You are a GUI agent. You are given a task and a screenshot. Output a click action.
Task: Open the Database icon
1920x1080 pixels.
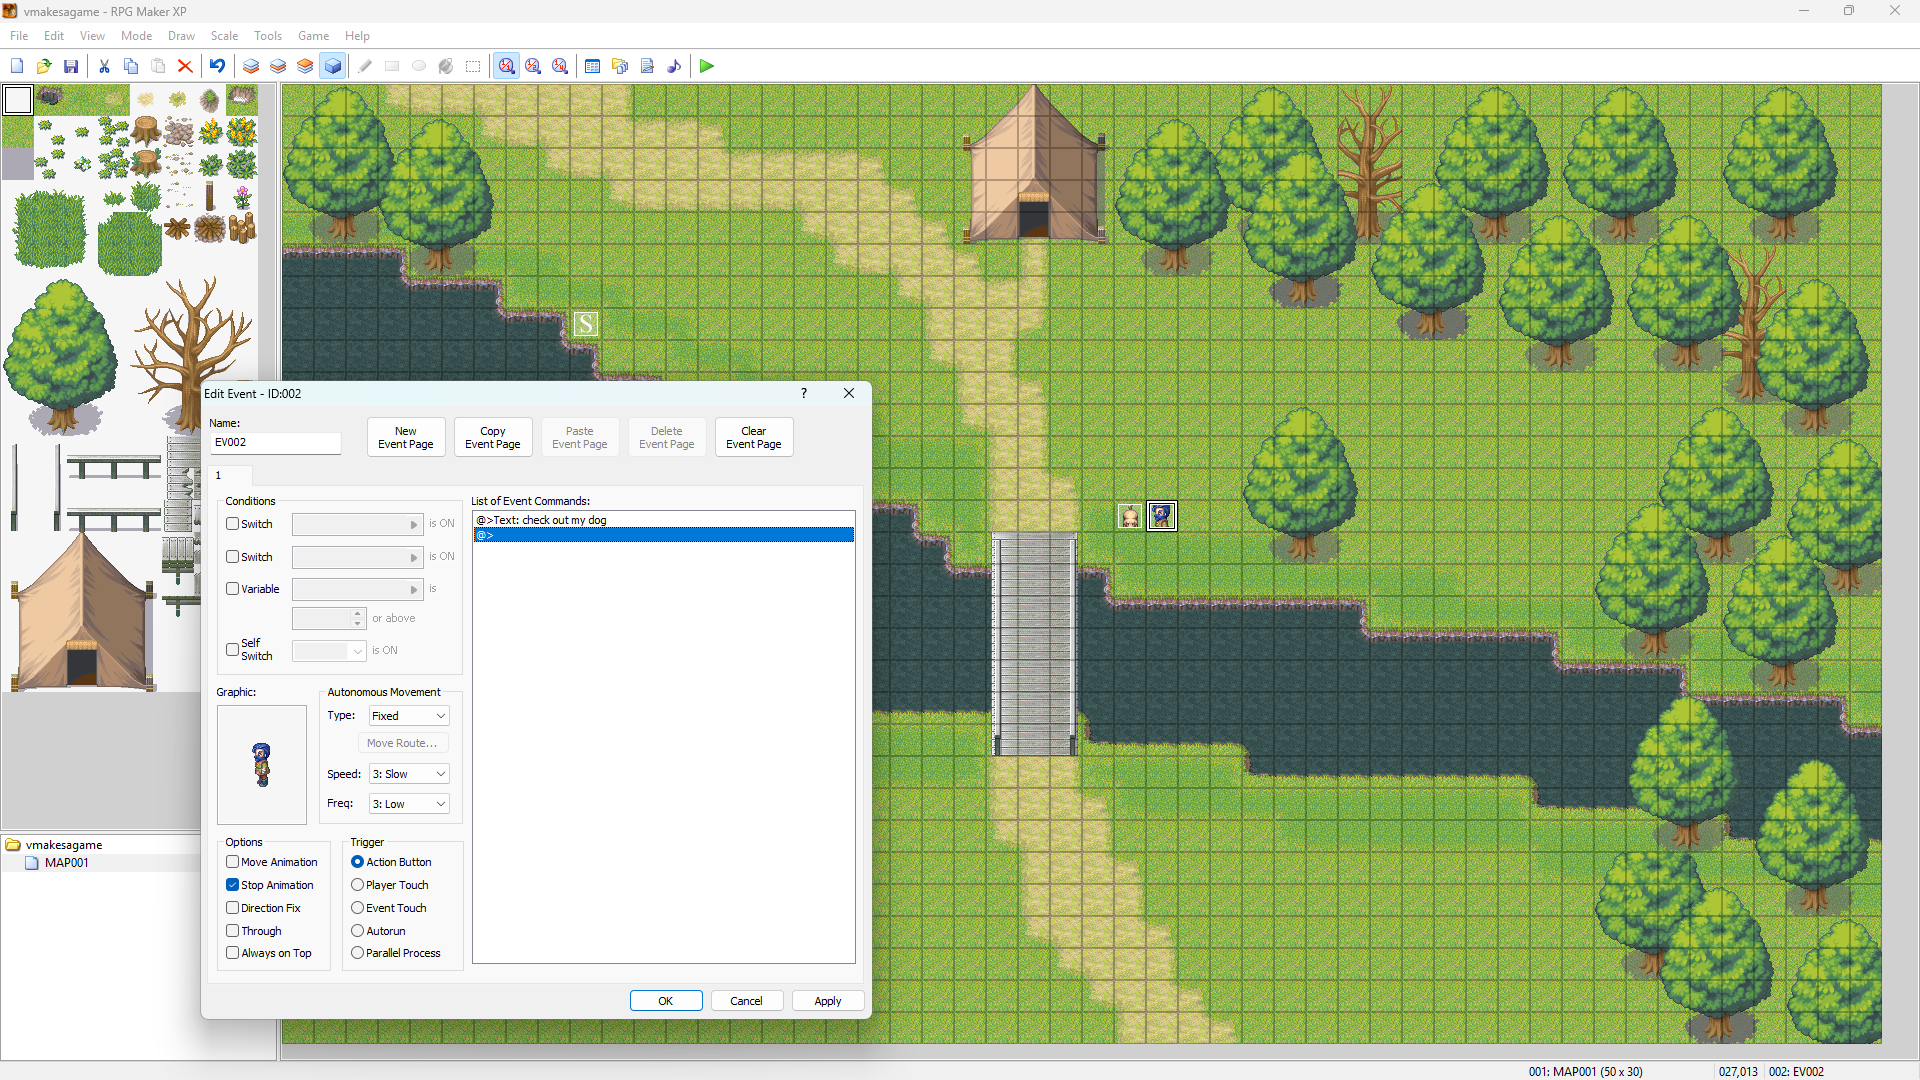tap(592, 66)
